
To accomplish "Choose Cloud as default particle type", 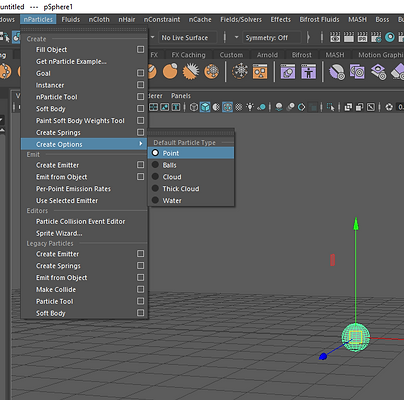I will [x=191, y=177].
